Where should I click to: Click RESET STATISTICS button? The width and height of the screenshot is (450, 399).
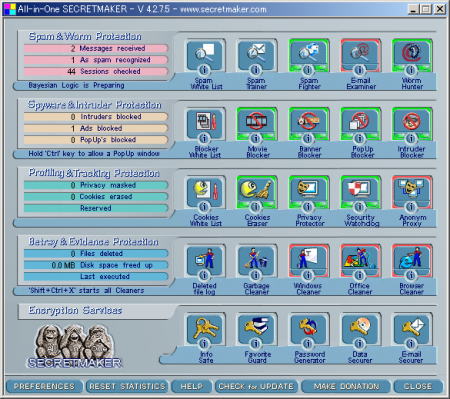pos(127,386)
